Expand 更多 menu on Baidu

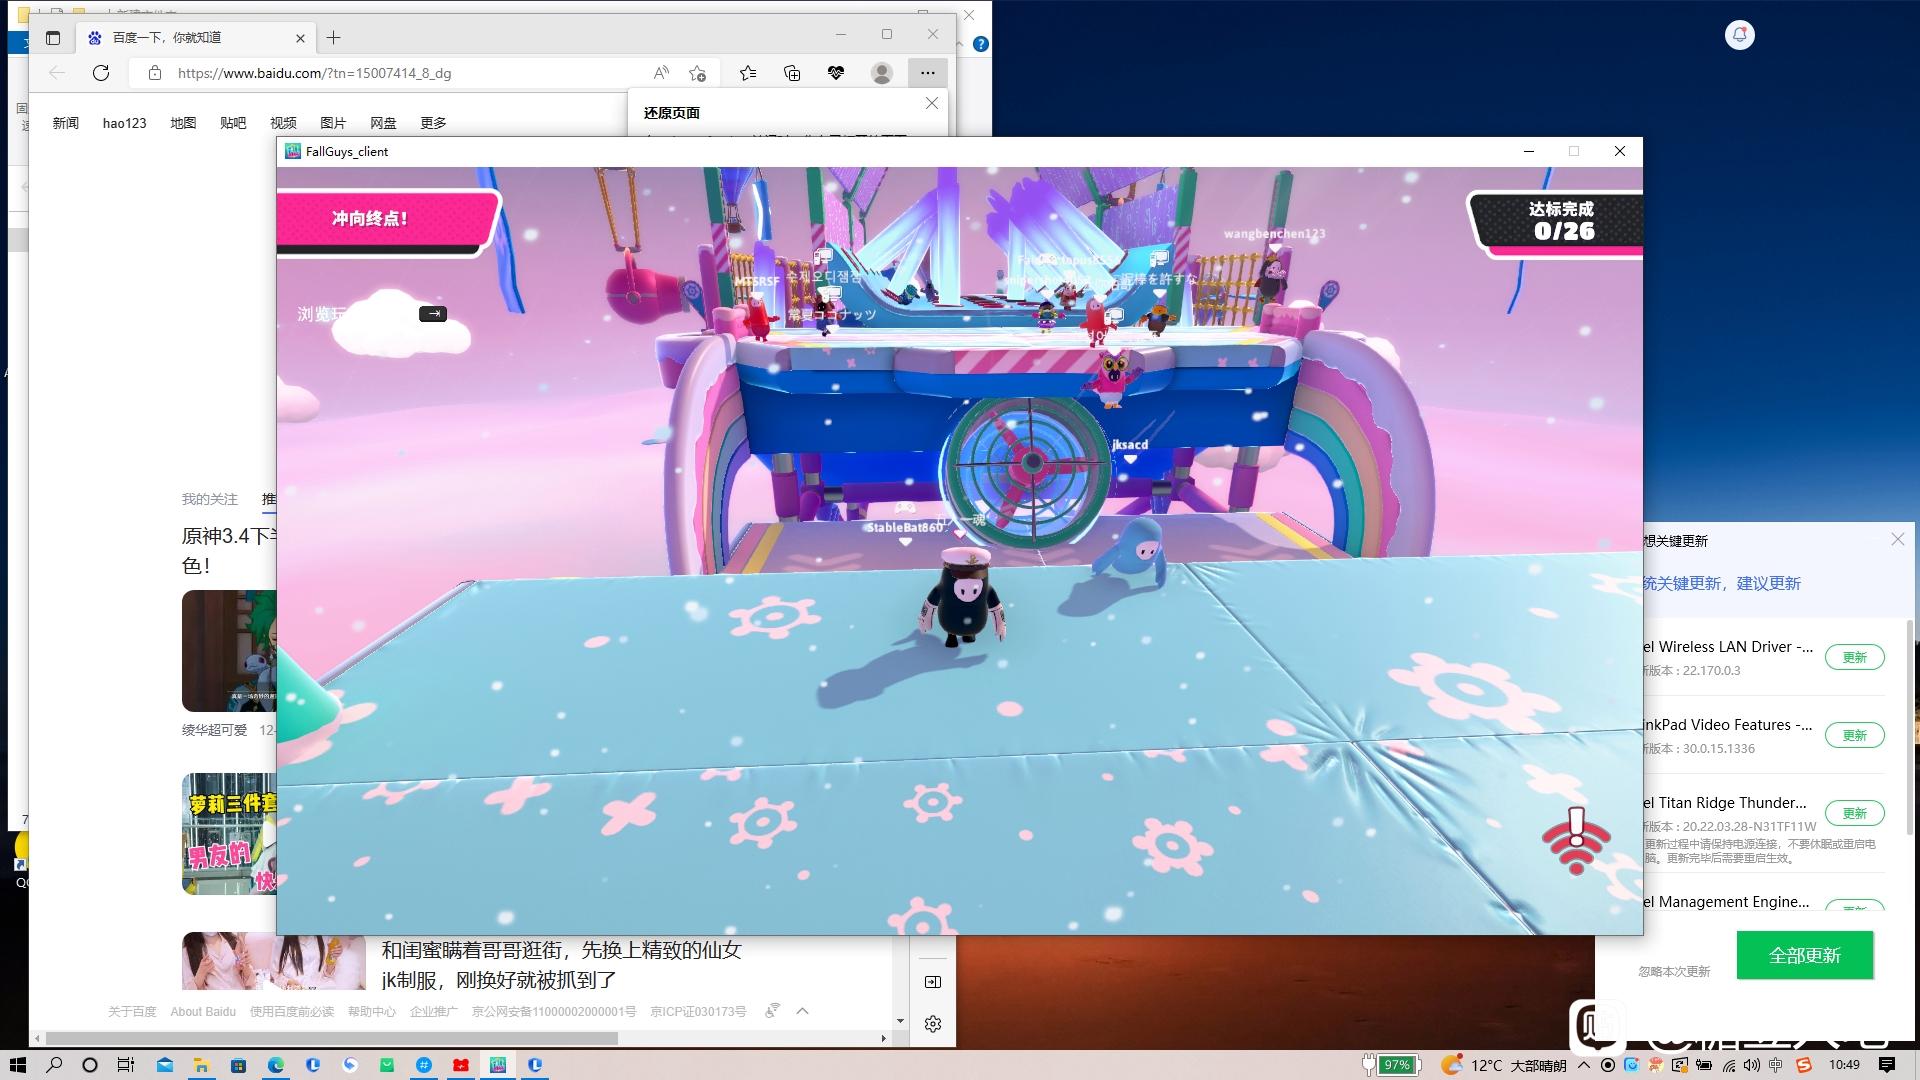[x=433, y=123]
